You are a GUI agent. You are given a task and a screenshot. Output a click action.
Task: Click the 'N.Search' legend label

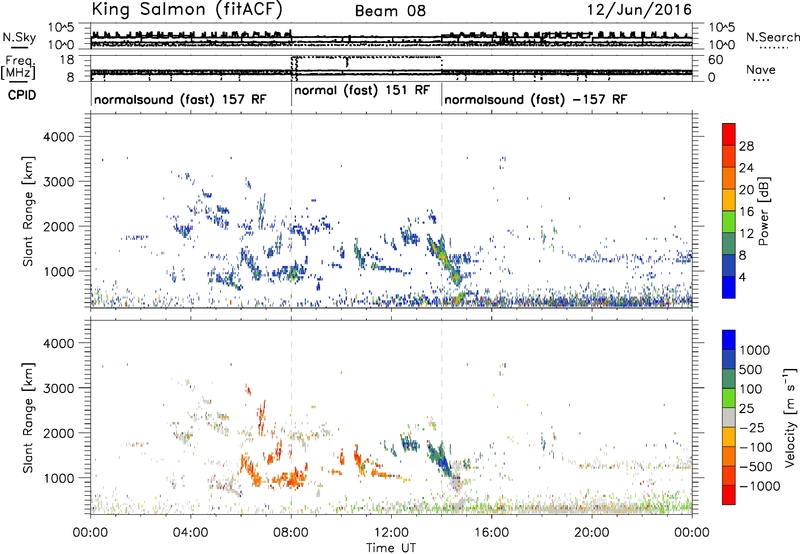point(772,37)
